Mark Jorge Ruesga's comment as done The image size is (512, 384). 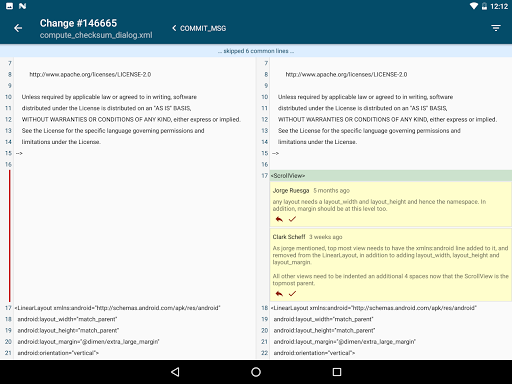[292, 219]
